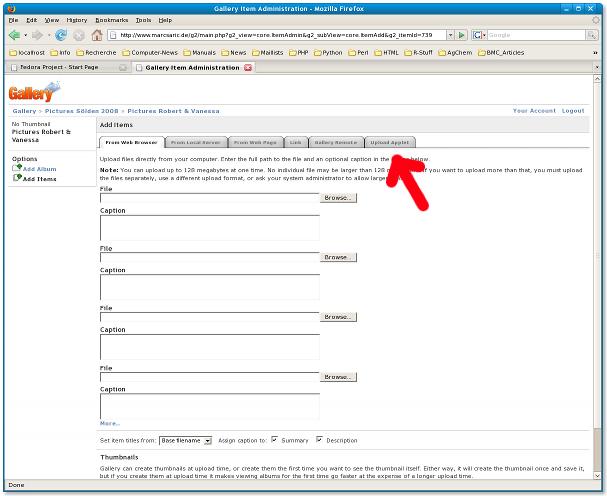Click into the first Caption text area
This screenshot has height=496, width=607.
(209, 227)
